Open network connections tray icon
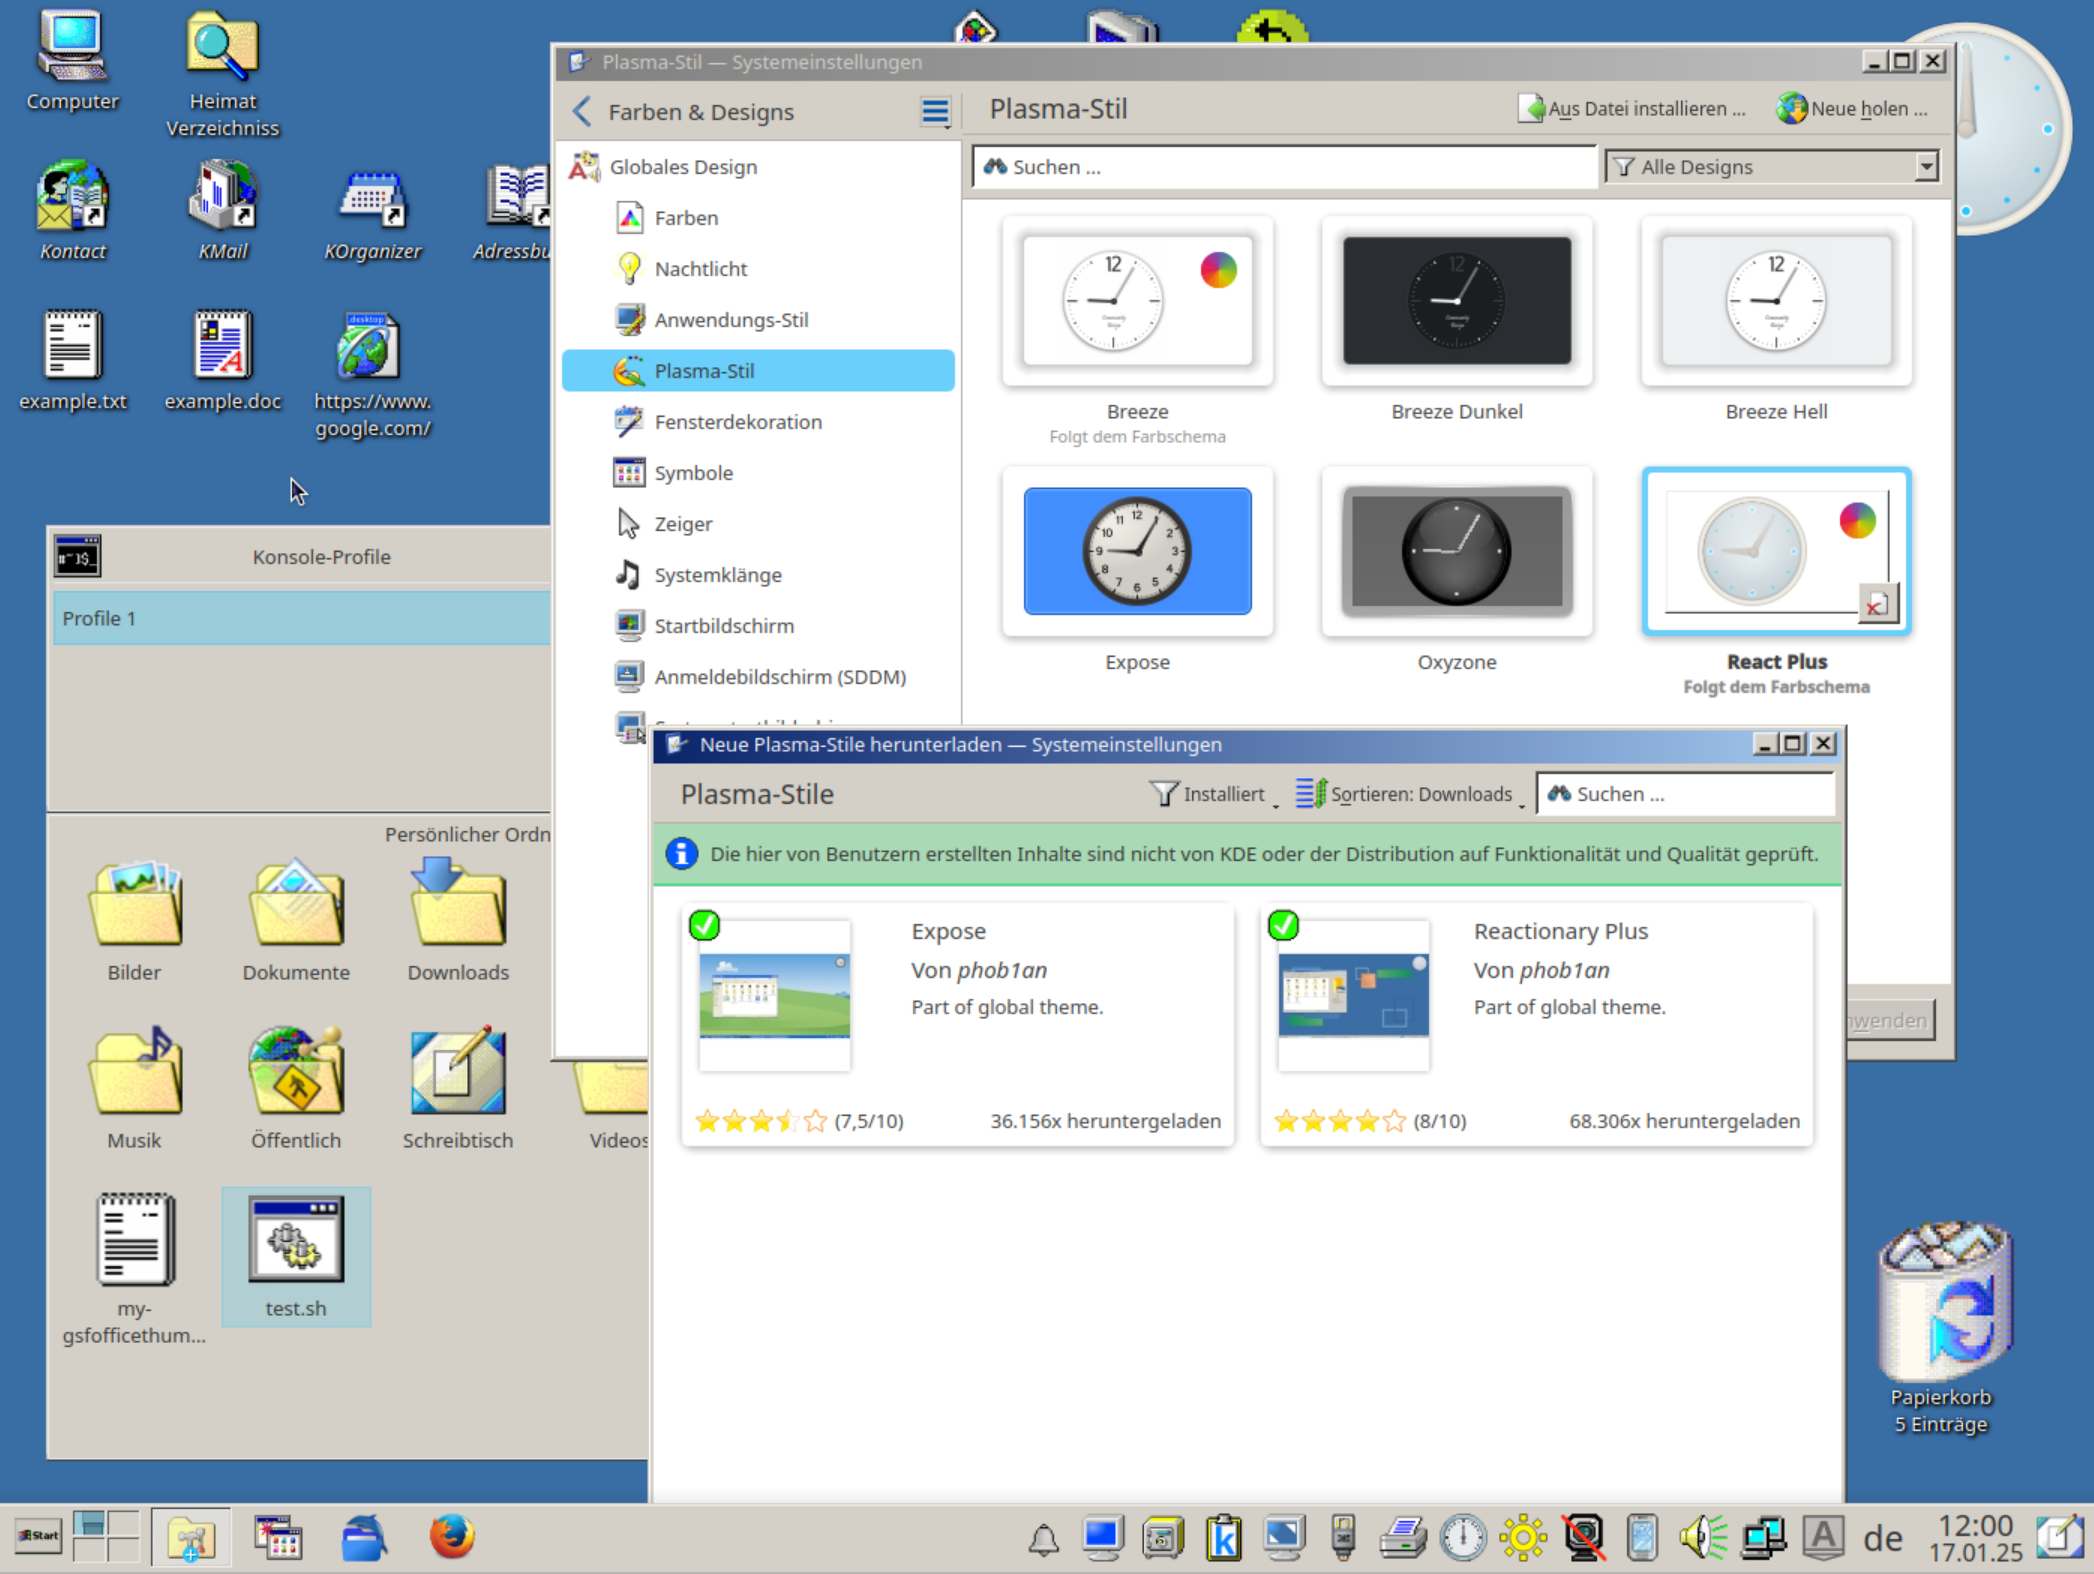Screen dimensions: 2094x1574 pos(1764,1538)
